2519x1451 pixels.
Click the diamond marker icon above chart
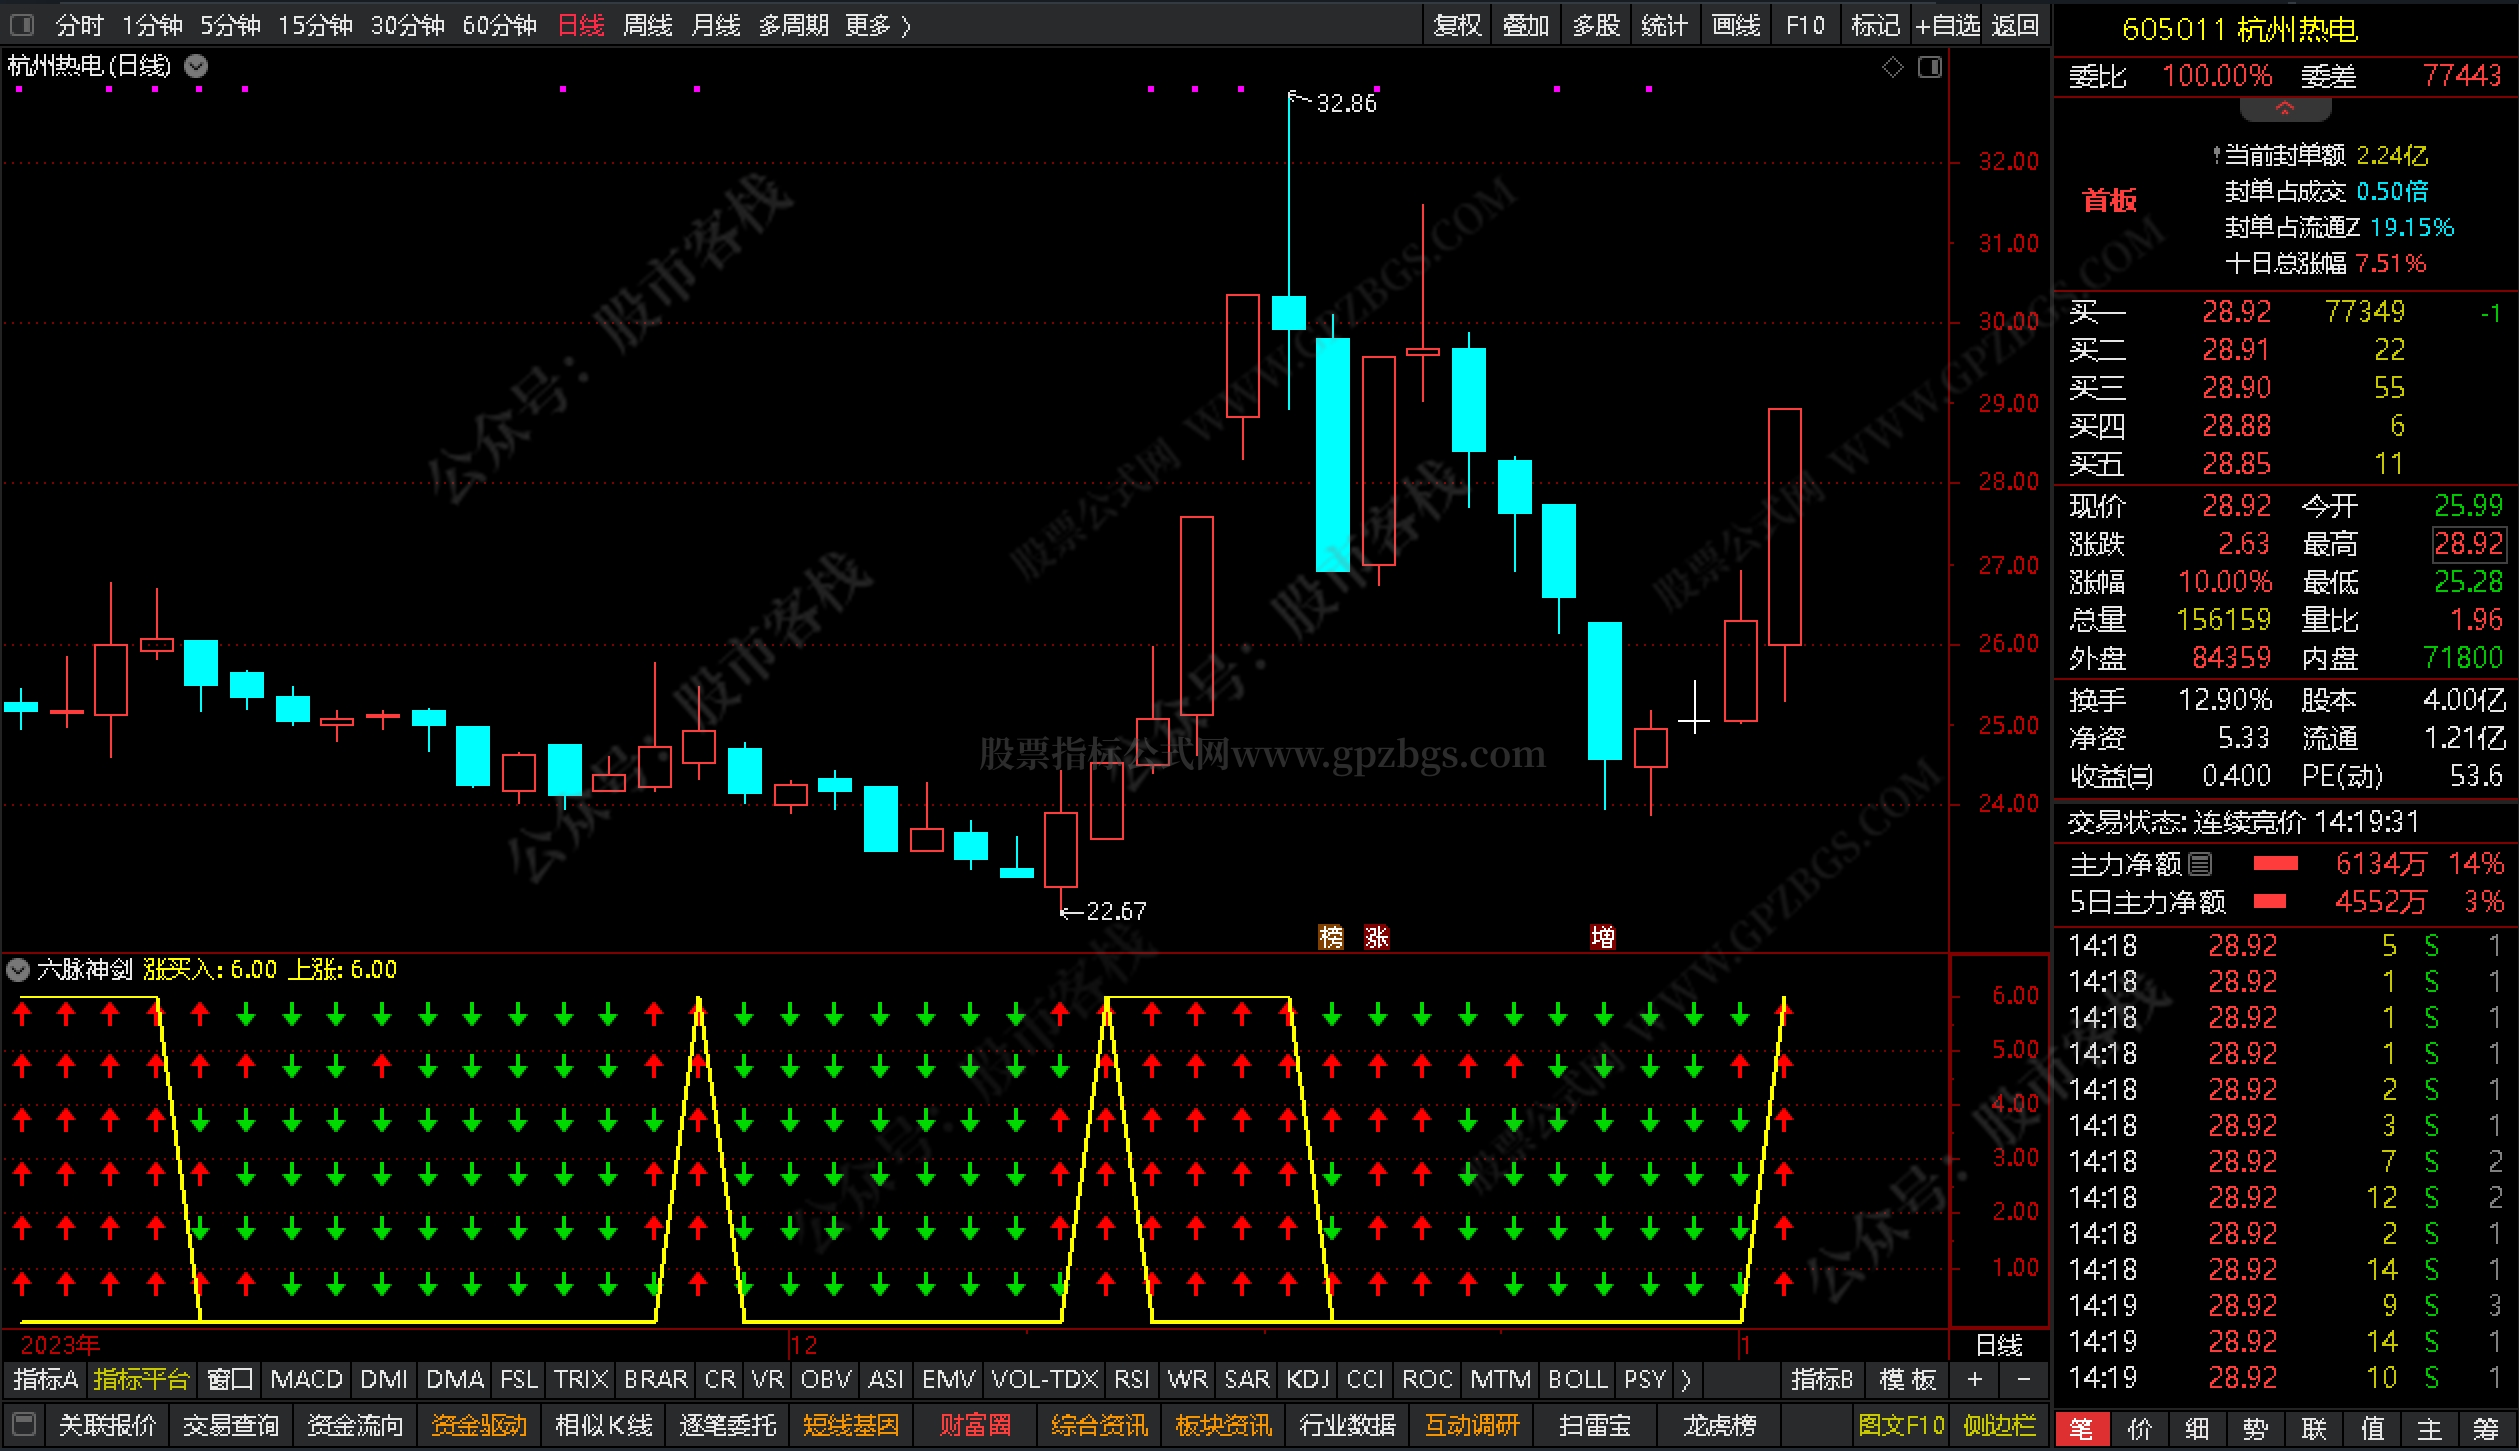[1892, 67]
